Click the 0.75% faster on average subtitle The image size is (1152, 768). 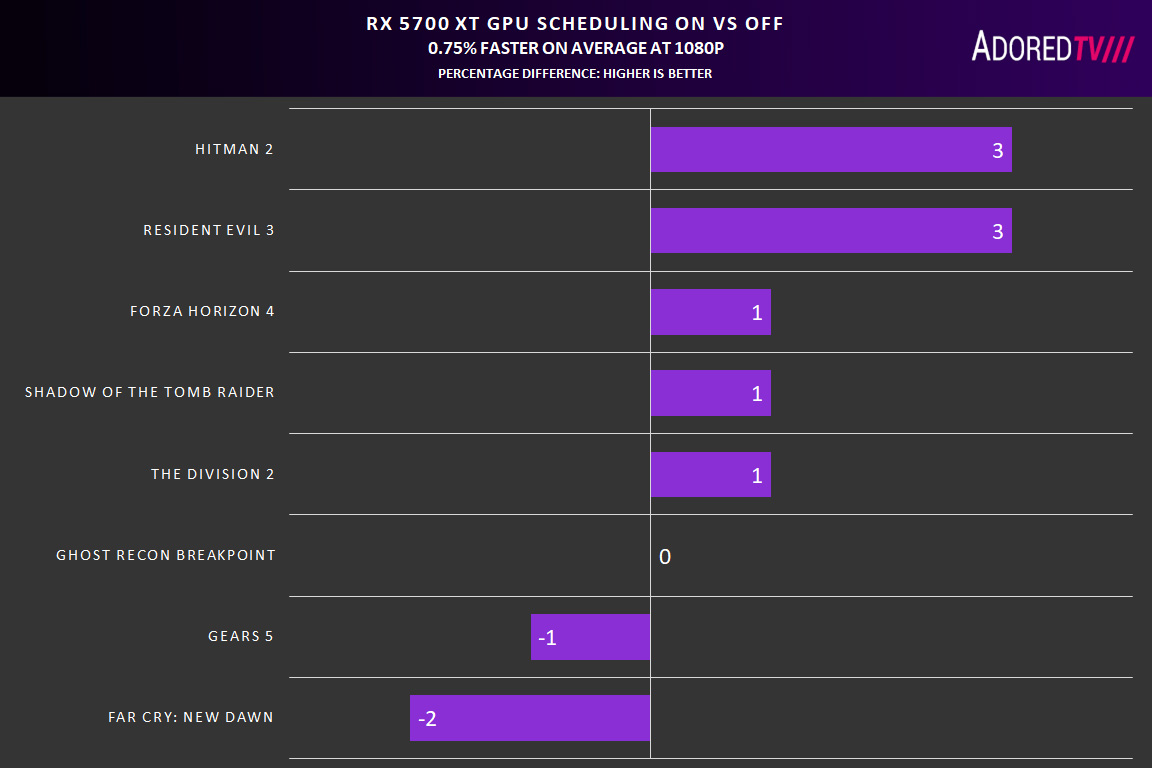pyautogui.click(x=575, y=48)
